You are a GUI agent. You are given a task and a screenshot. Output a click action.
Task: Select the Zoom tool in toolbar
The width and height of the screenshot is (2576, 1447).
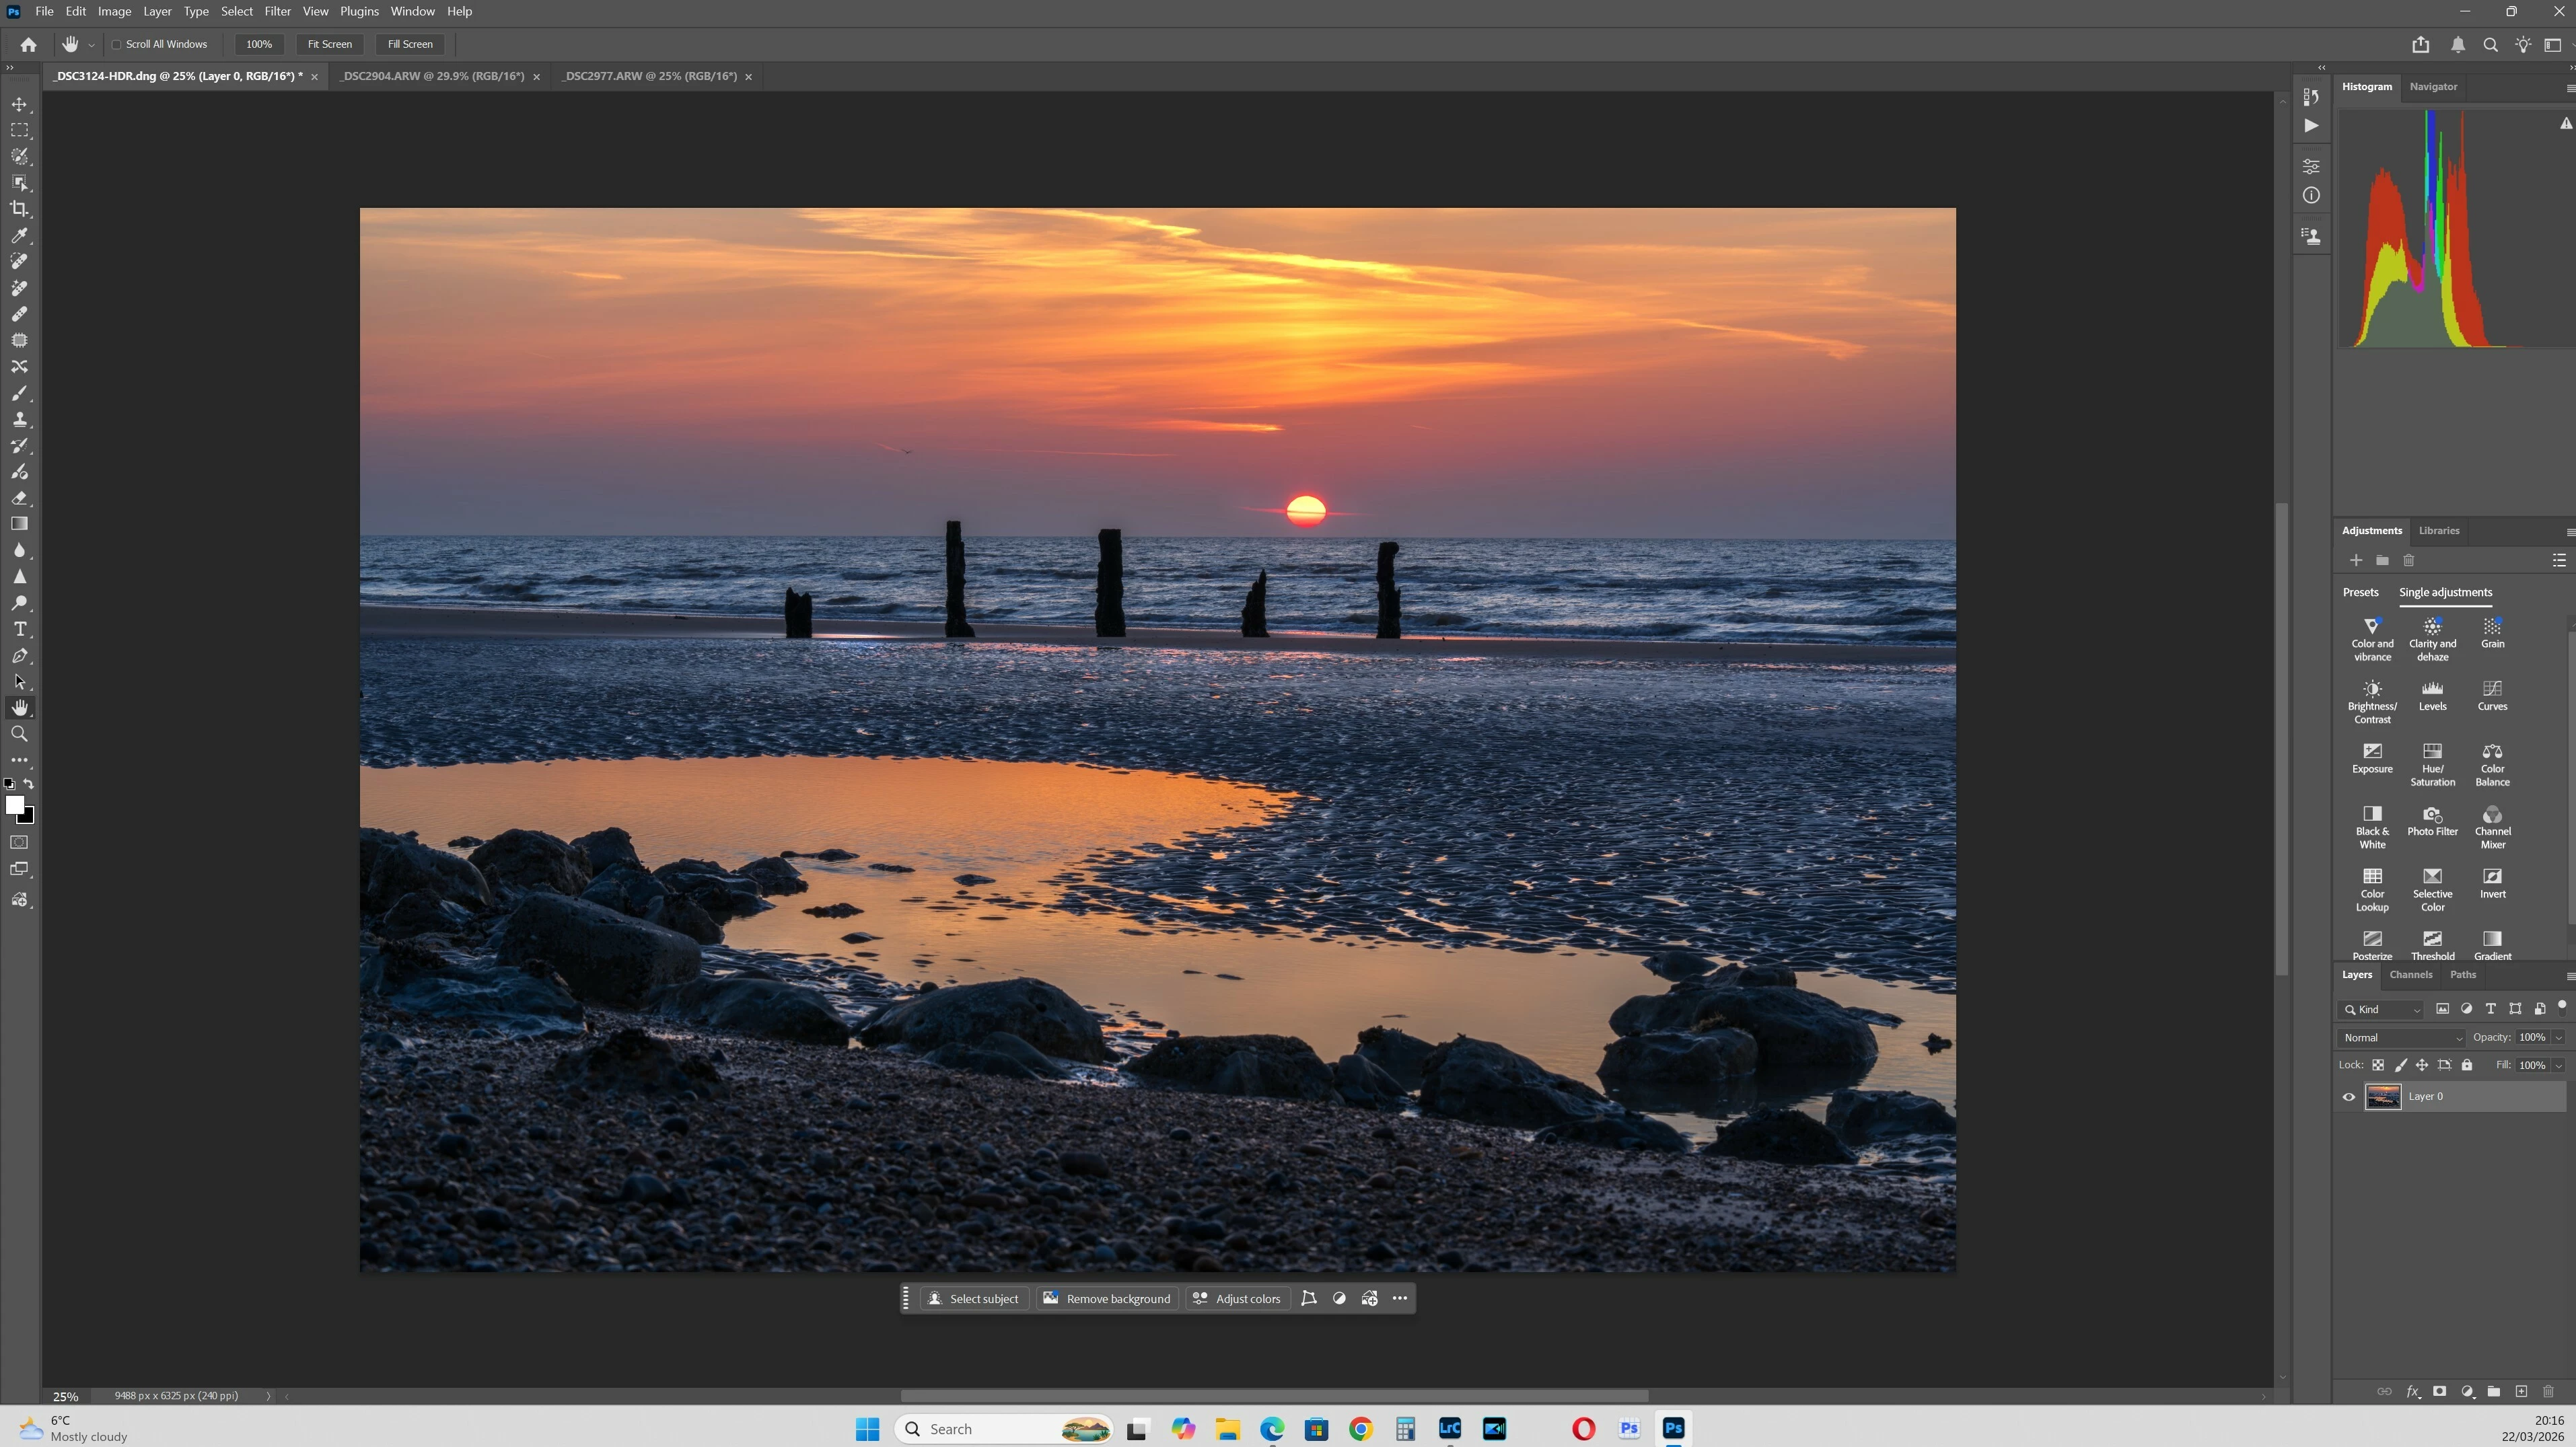tap(19, 734)
